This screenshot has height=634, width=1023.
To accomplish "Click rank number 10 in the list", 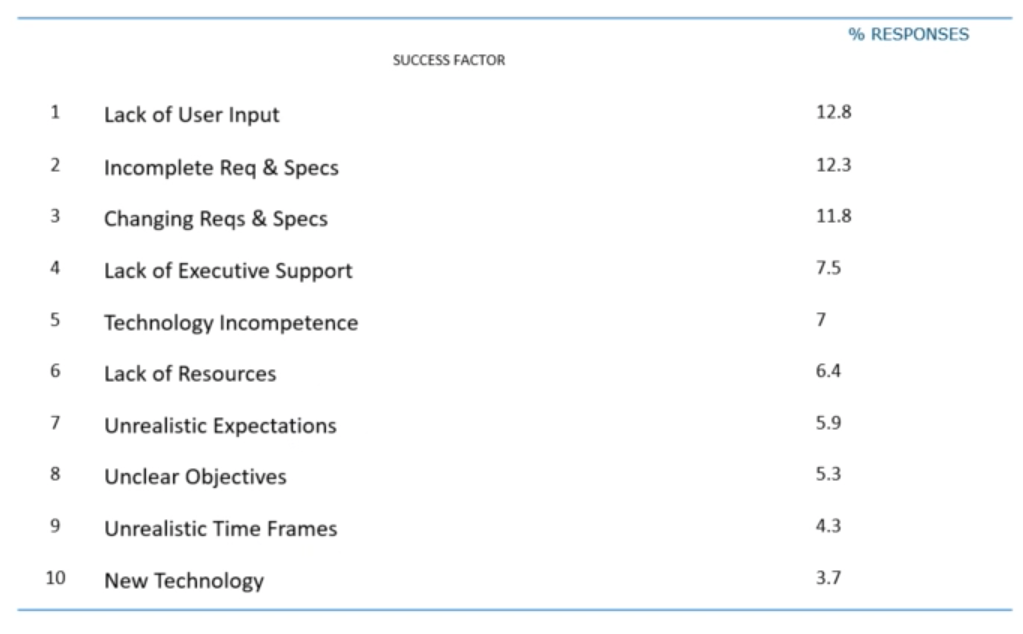I will pos(55,578).
